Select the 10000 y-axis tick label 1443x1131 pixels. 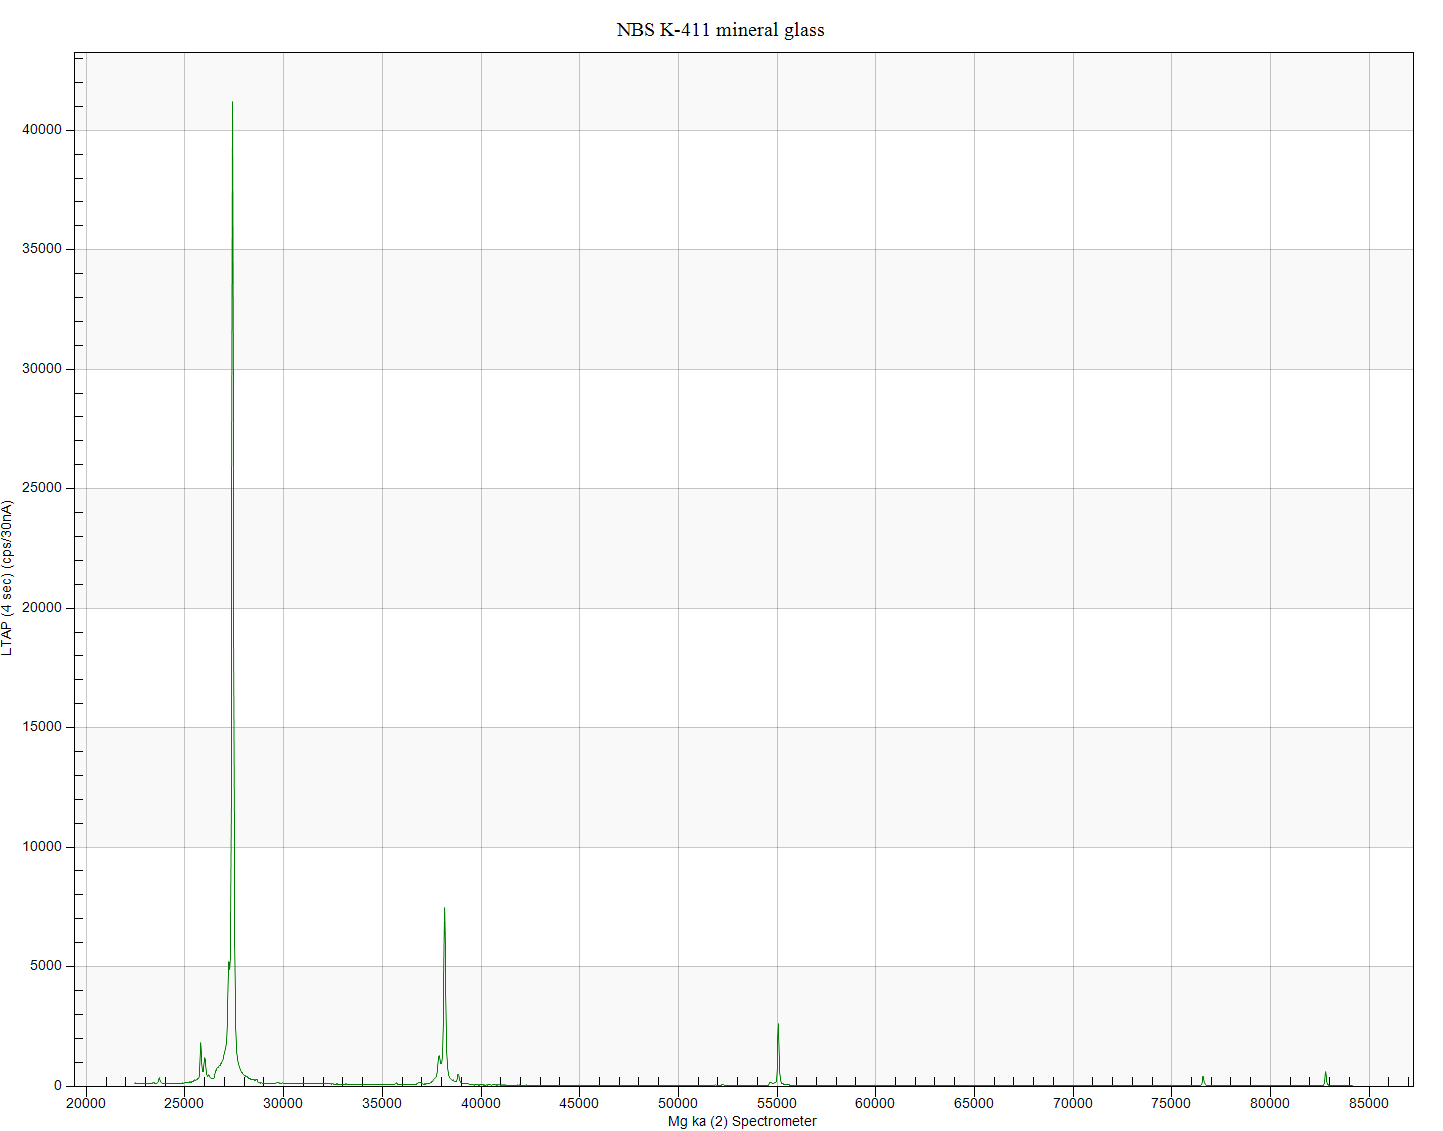(x=42, y=847)
